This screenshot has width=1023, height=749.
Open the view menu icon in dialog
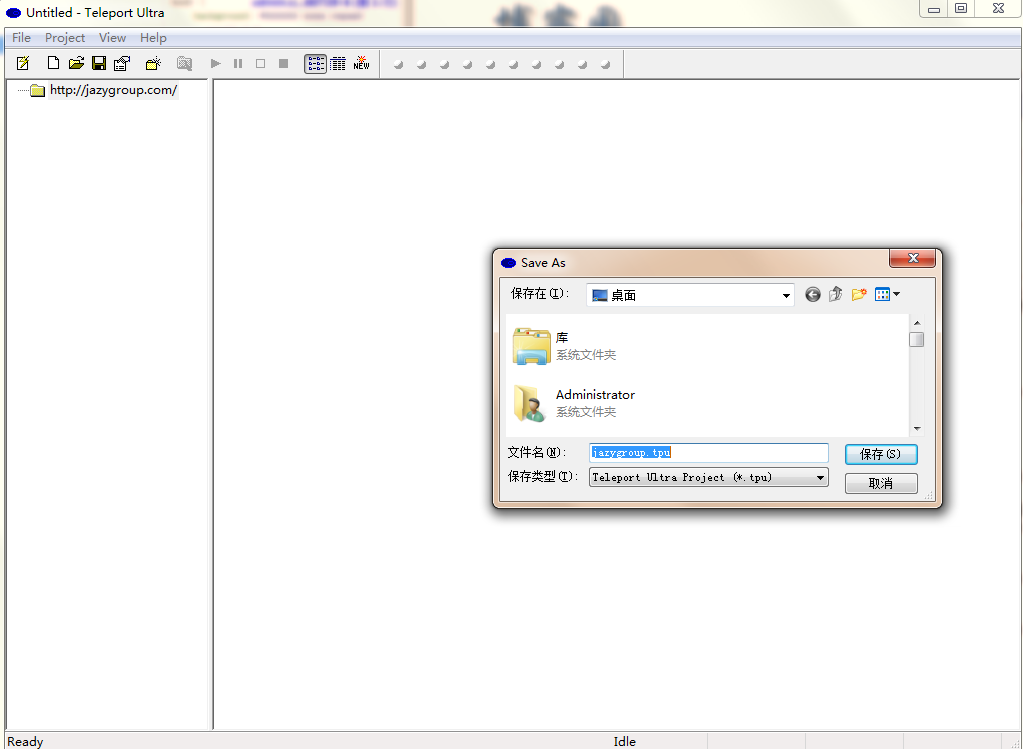(x=887, y=294)
